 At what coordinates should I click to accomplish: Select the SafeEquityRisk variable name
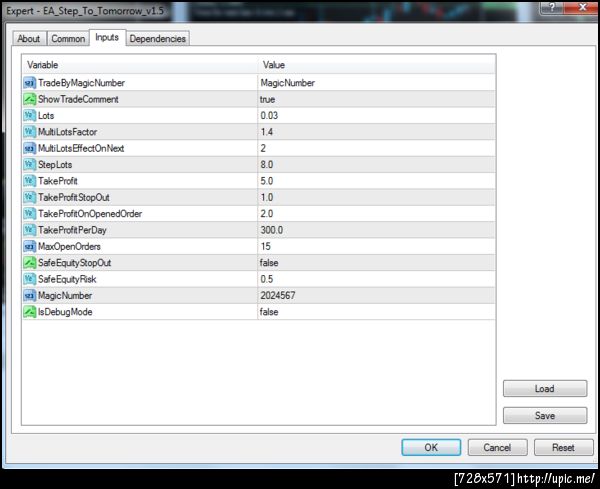(67, 279)
